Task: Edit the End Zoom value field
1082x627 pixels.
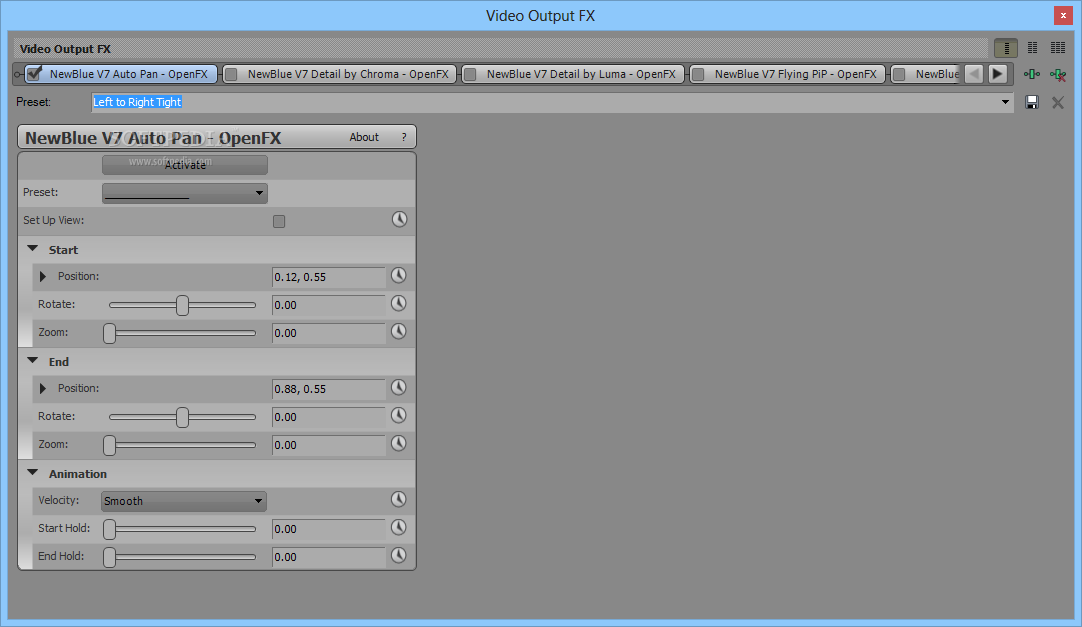Action: [x=328, y=445]
